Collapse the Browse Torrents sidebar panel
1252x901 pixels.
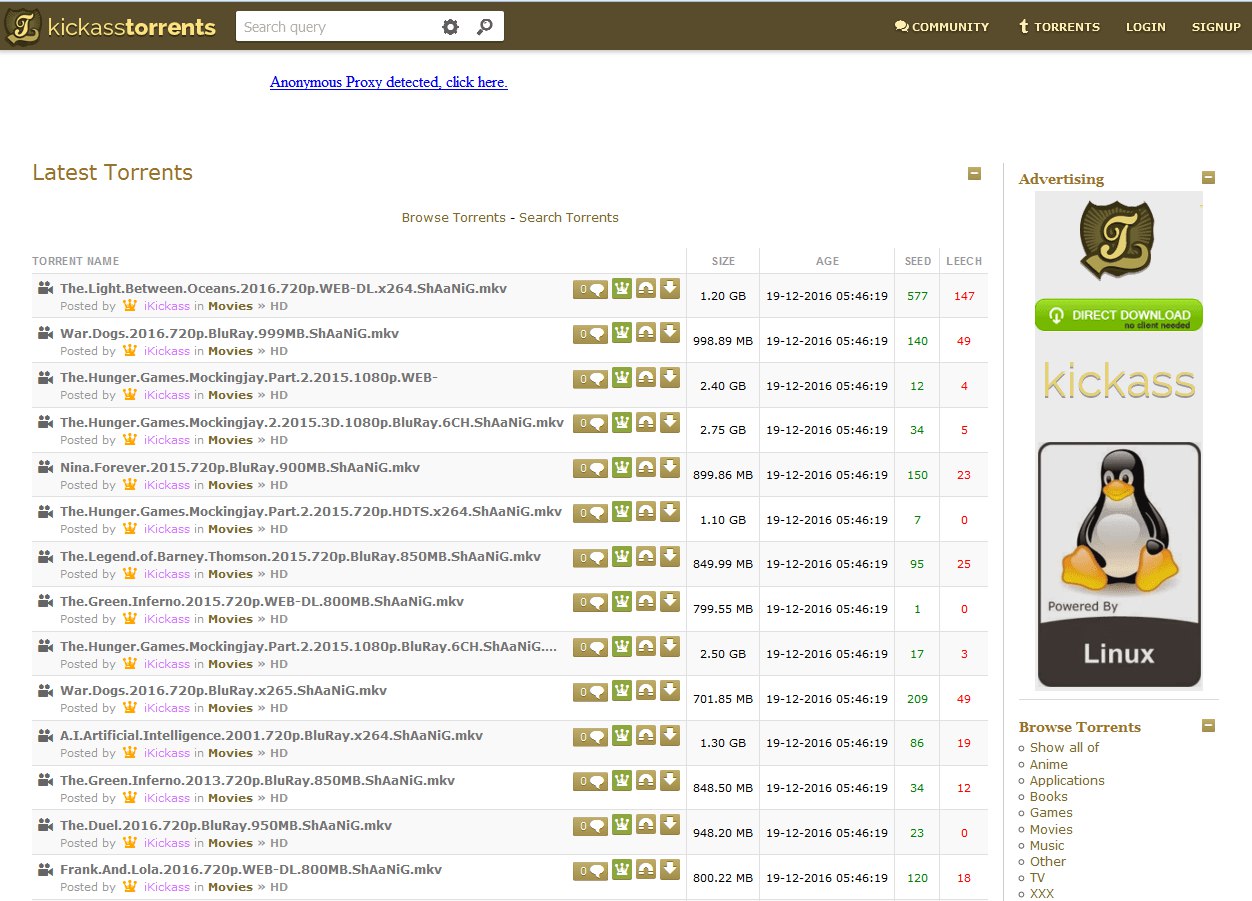click(x=1208, y=726)
